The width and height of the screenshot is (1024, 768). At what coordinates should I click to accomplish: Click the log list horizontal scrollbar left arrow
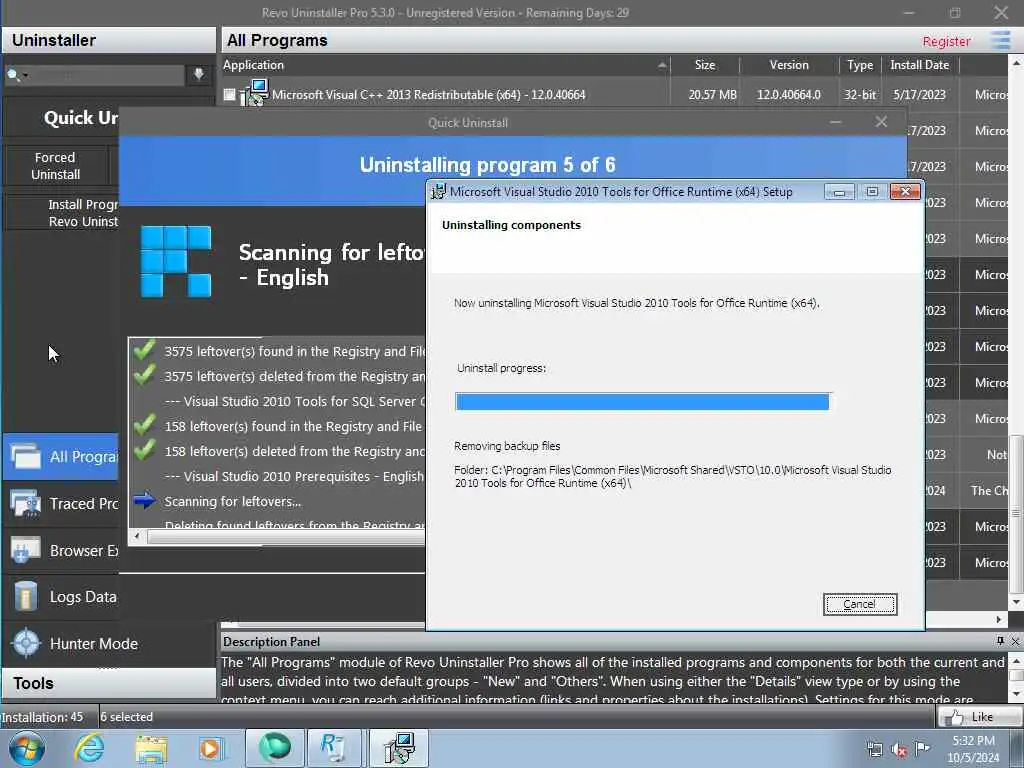tap(136, 536)
